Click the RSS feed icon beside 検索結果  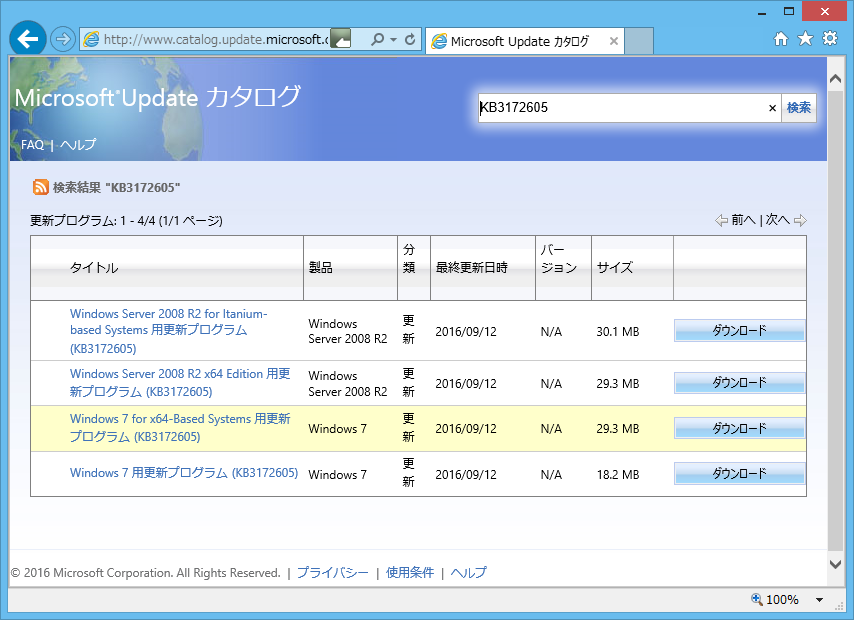(40, 187)
